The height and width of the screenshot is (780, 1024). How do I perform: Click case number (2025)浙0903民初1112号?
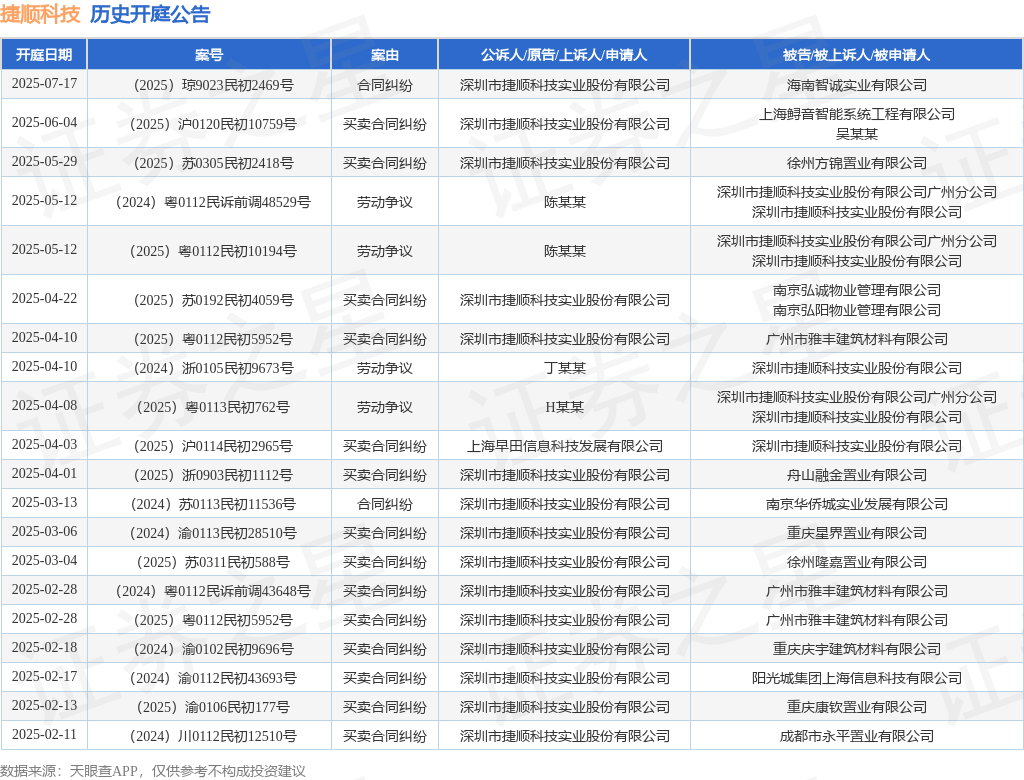coord(213,476)
